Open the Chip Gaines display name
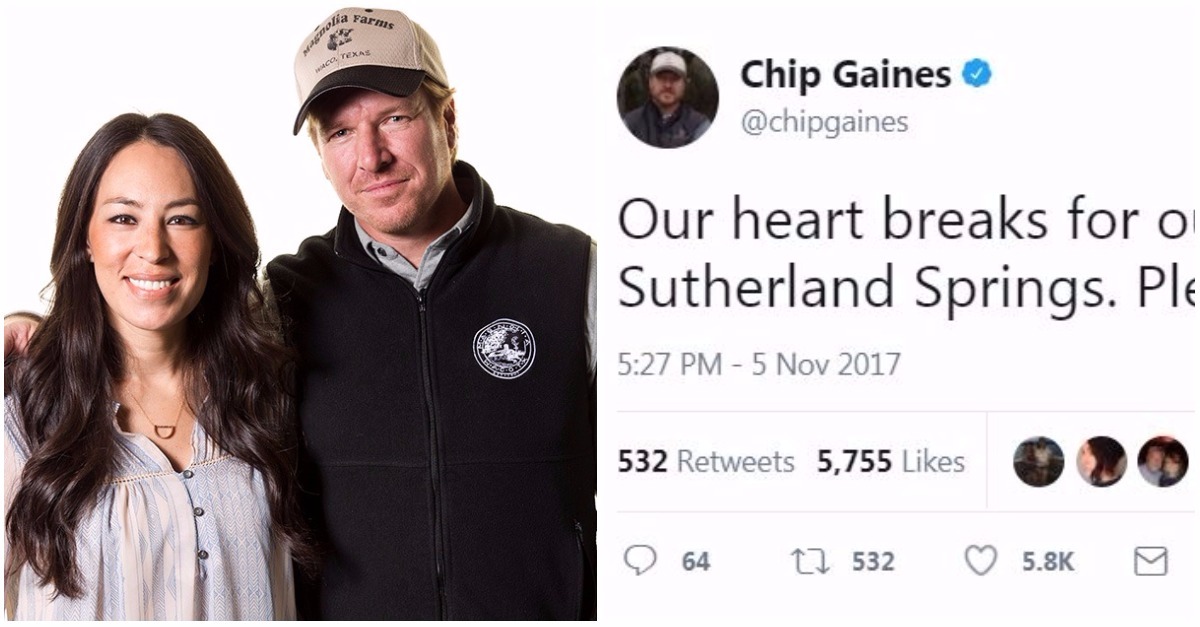 tap(846, 74)
